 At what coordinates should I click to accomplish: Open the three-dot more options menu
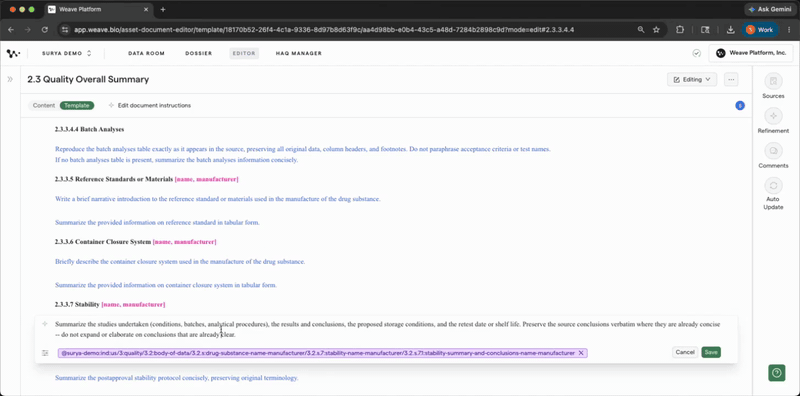[731, 80]
